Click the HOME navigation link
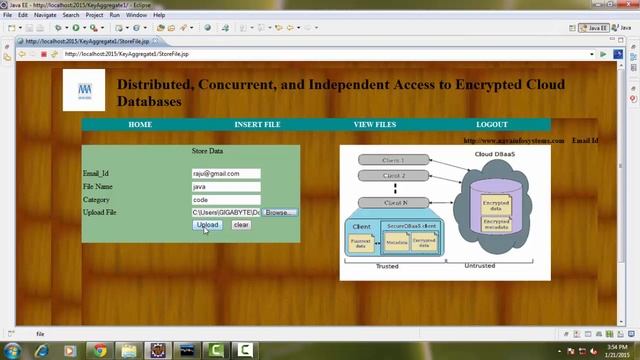The width and height of the screenshot is (640, 360). click(140, 124)
